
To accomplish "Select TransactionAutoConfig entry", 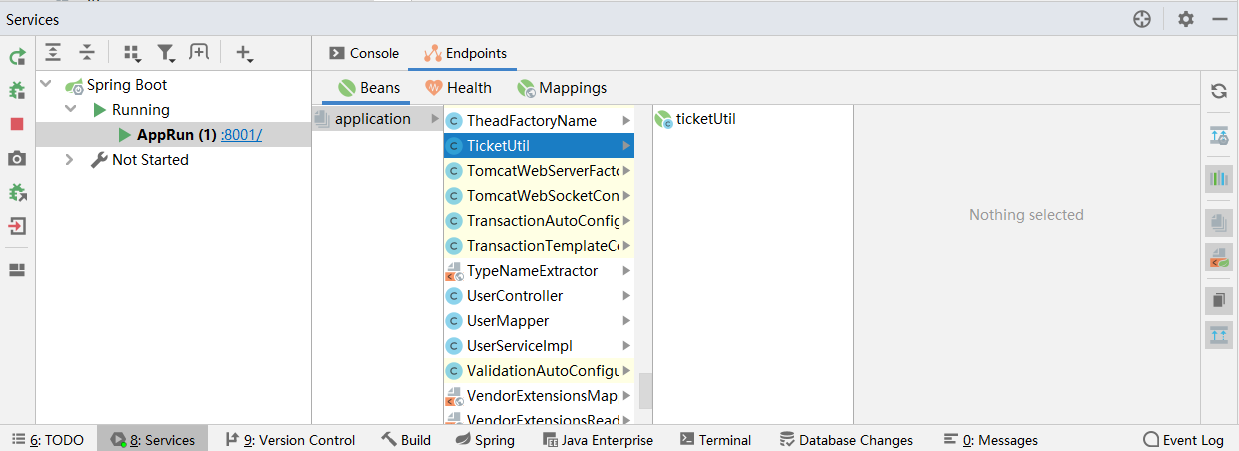I will 538,221.
